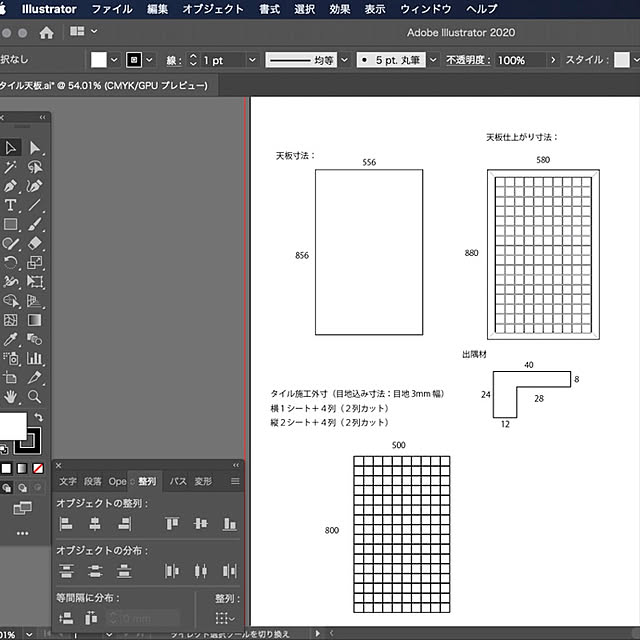Select the Direct Selection tool
Viewport: 640px width, 640px height.
point(35,148)
